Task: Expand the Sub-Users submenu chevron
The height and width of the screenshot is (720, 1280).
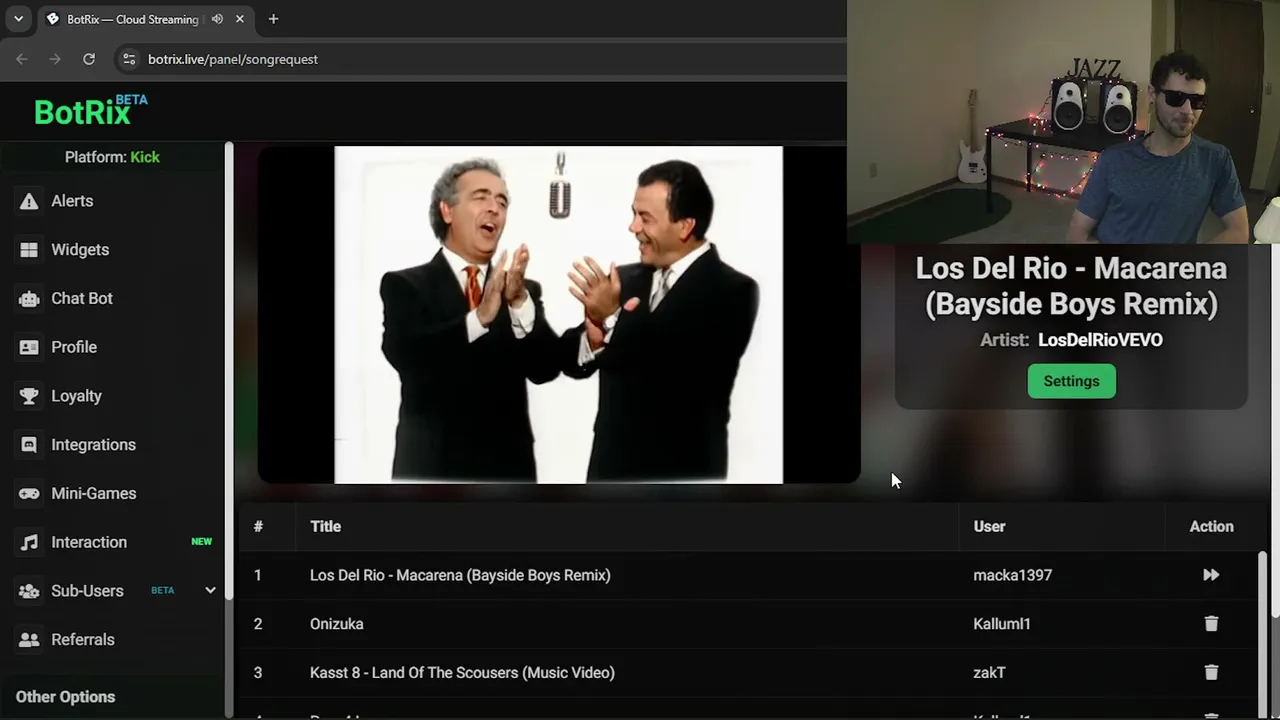Action: pos(210,591)
